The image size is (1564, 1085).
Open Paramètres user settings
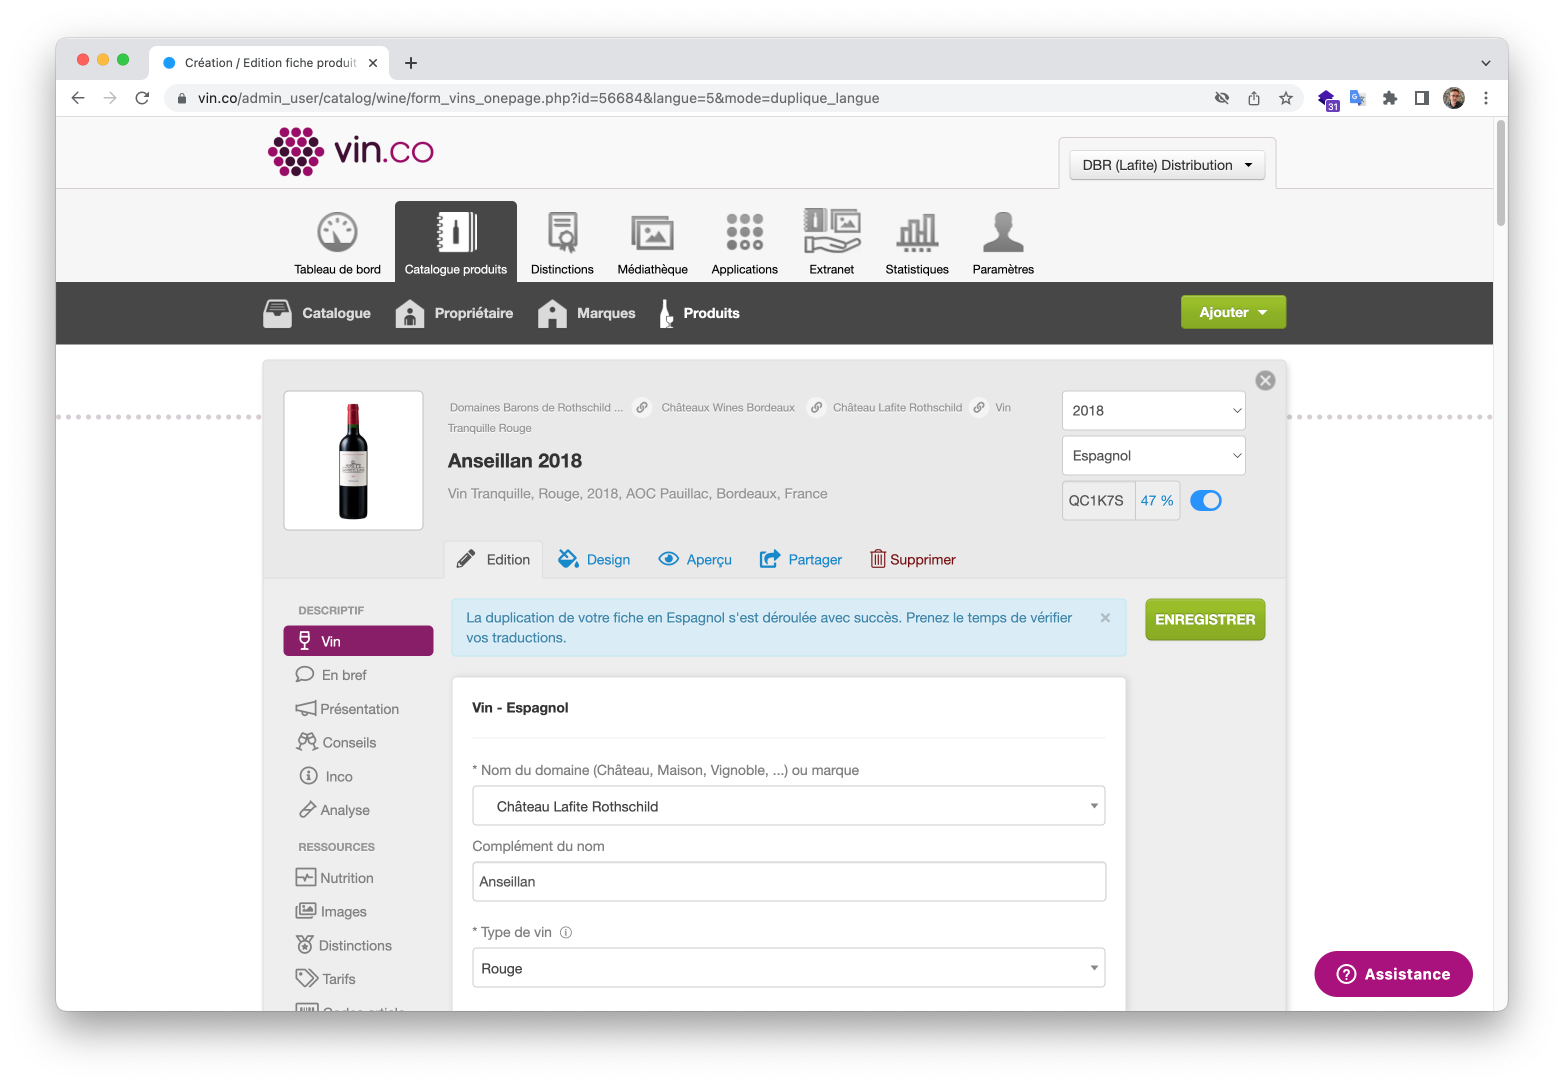pos(1003,243)
